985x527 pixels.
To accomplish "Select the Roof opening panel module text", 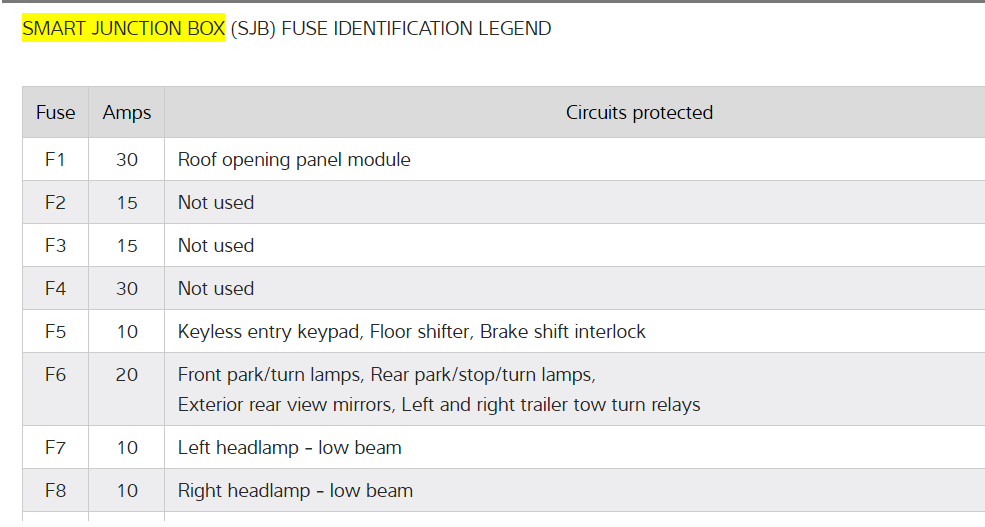I will (294, 160).
